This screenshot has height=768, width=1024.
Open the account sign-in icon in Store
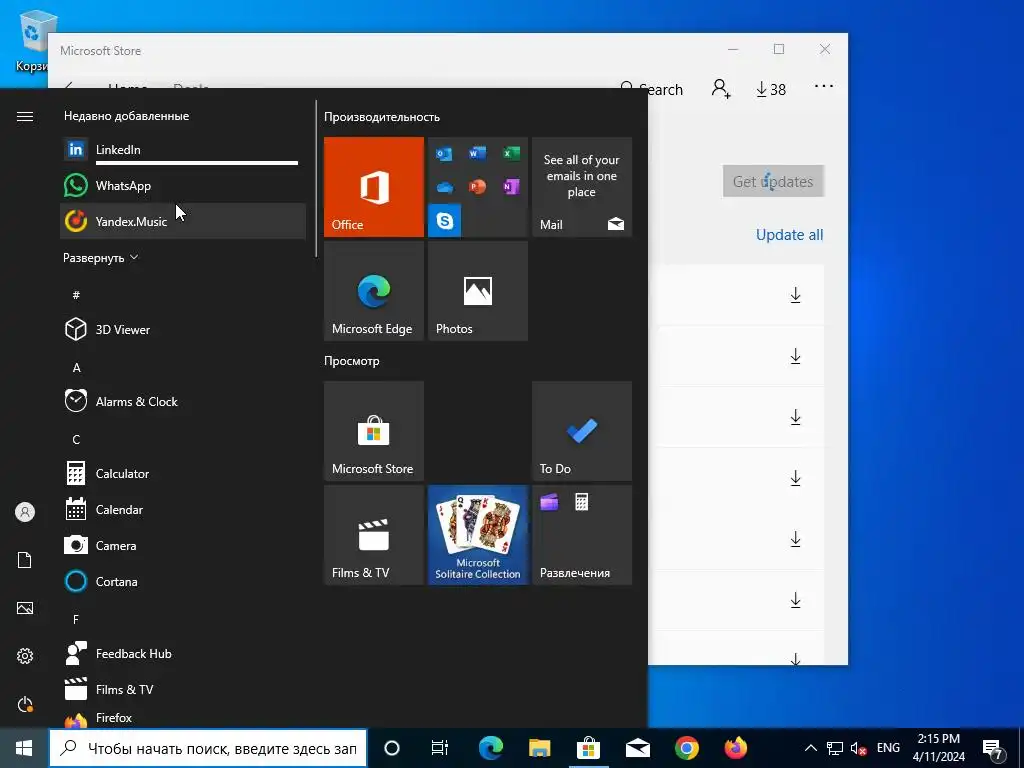[x=721, y=89]
